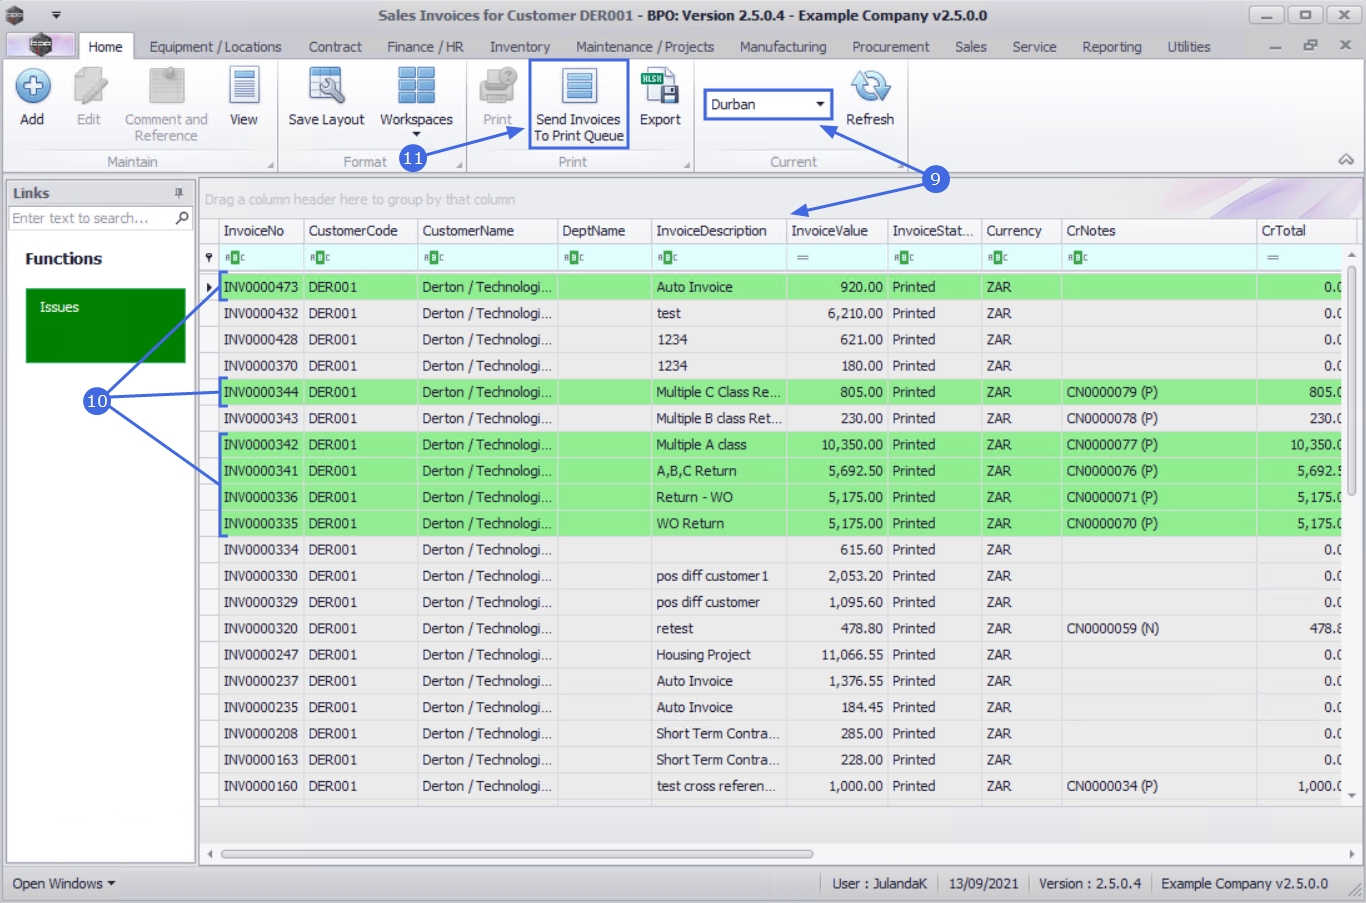Click the magnifier search icon in Links
The width and height of the screenshot is (1366, 903).
[x=182, y=218]
